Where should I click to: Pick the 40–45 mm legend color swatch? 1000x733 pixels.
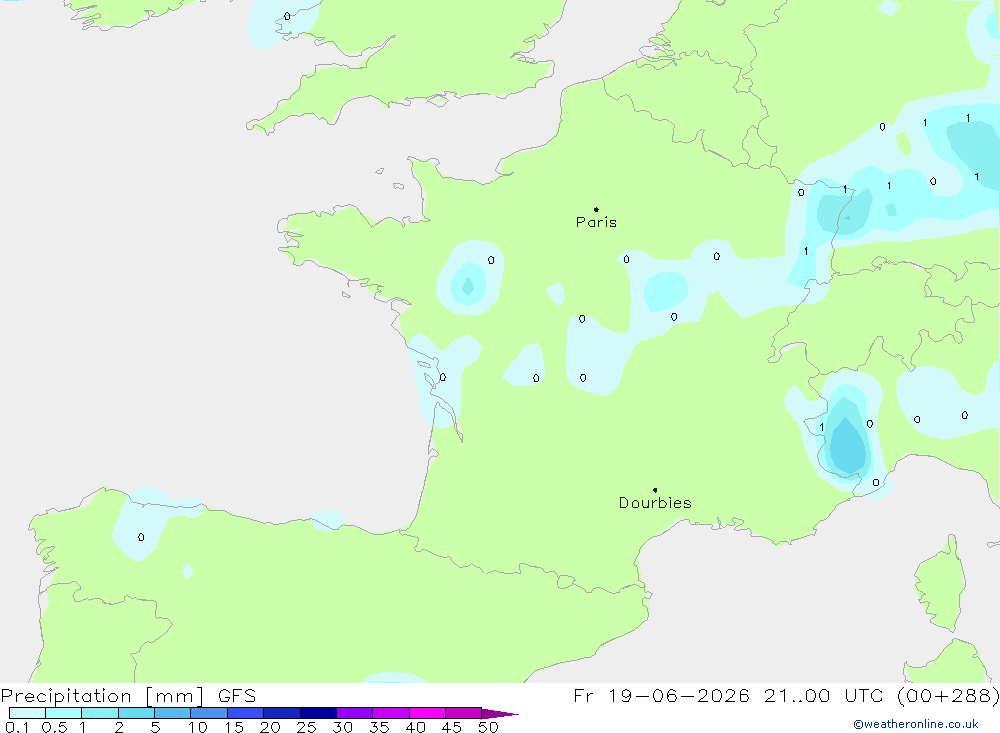pos(427,713)
